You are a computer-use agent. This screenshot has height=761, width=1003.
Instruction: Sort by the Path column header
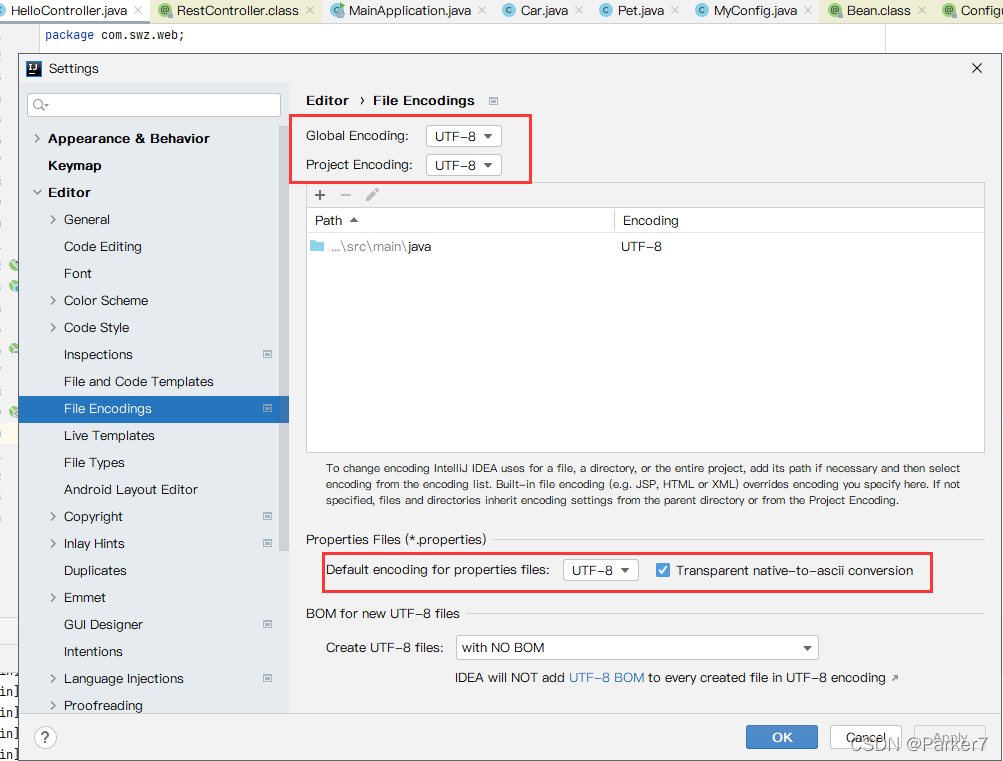tap(460, 221)
